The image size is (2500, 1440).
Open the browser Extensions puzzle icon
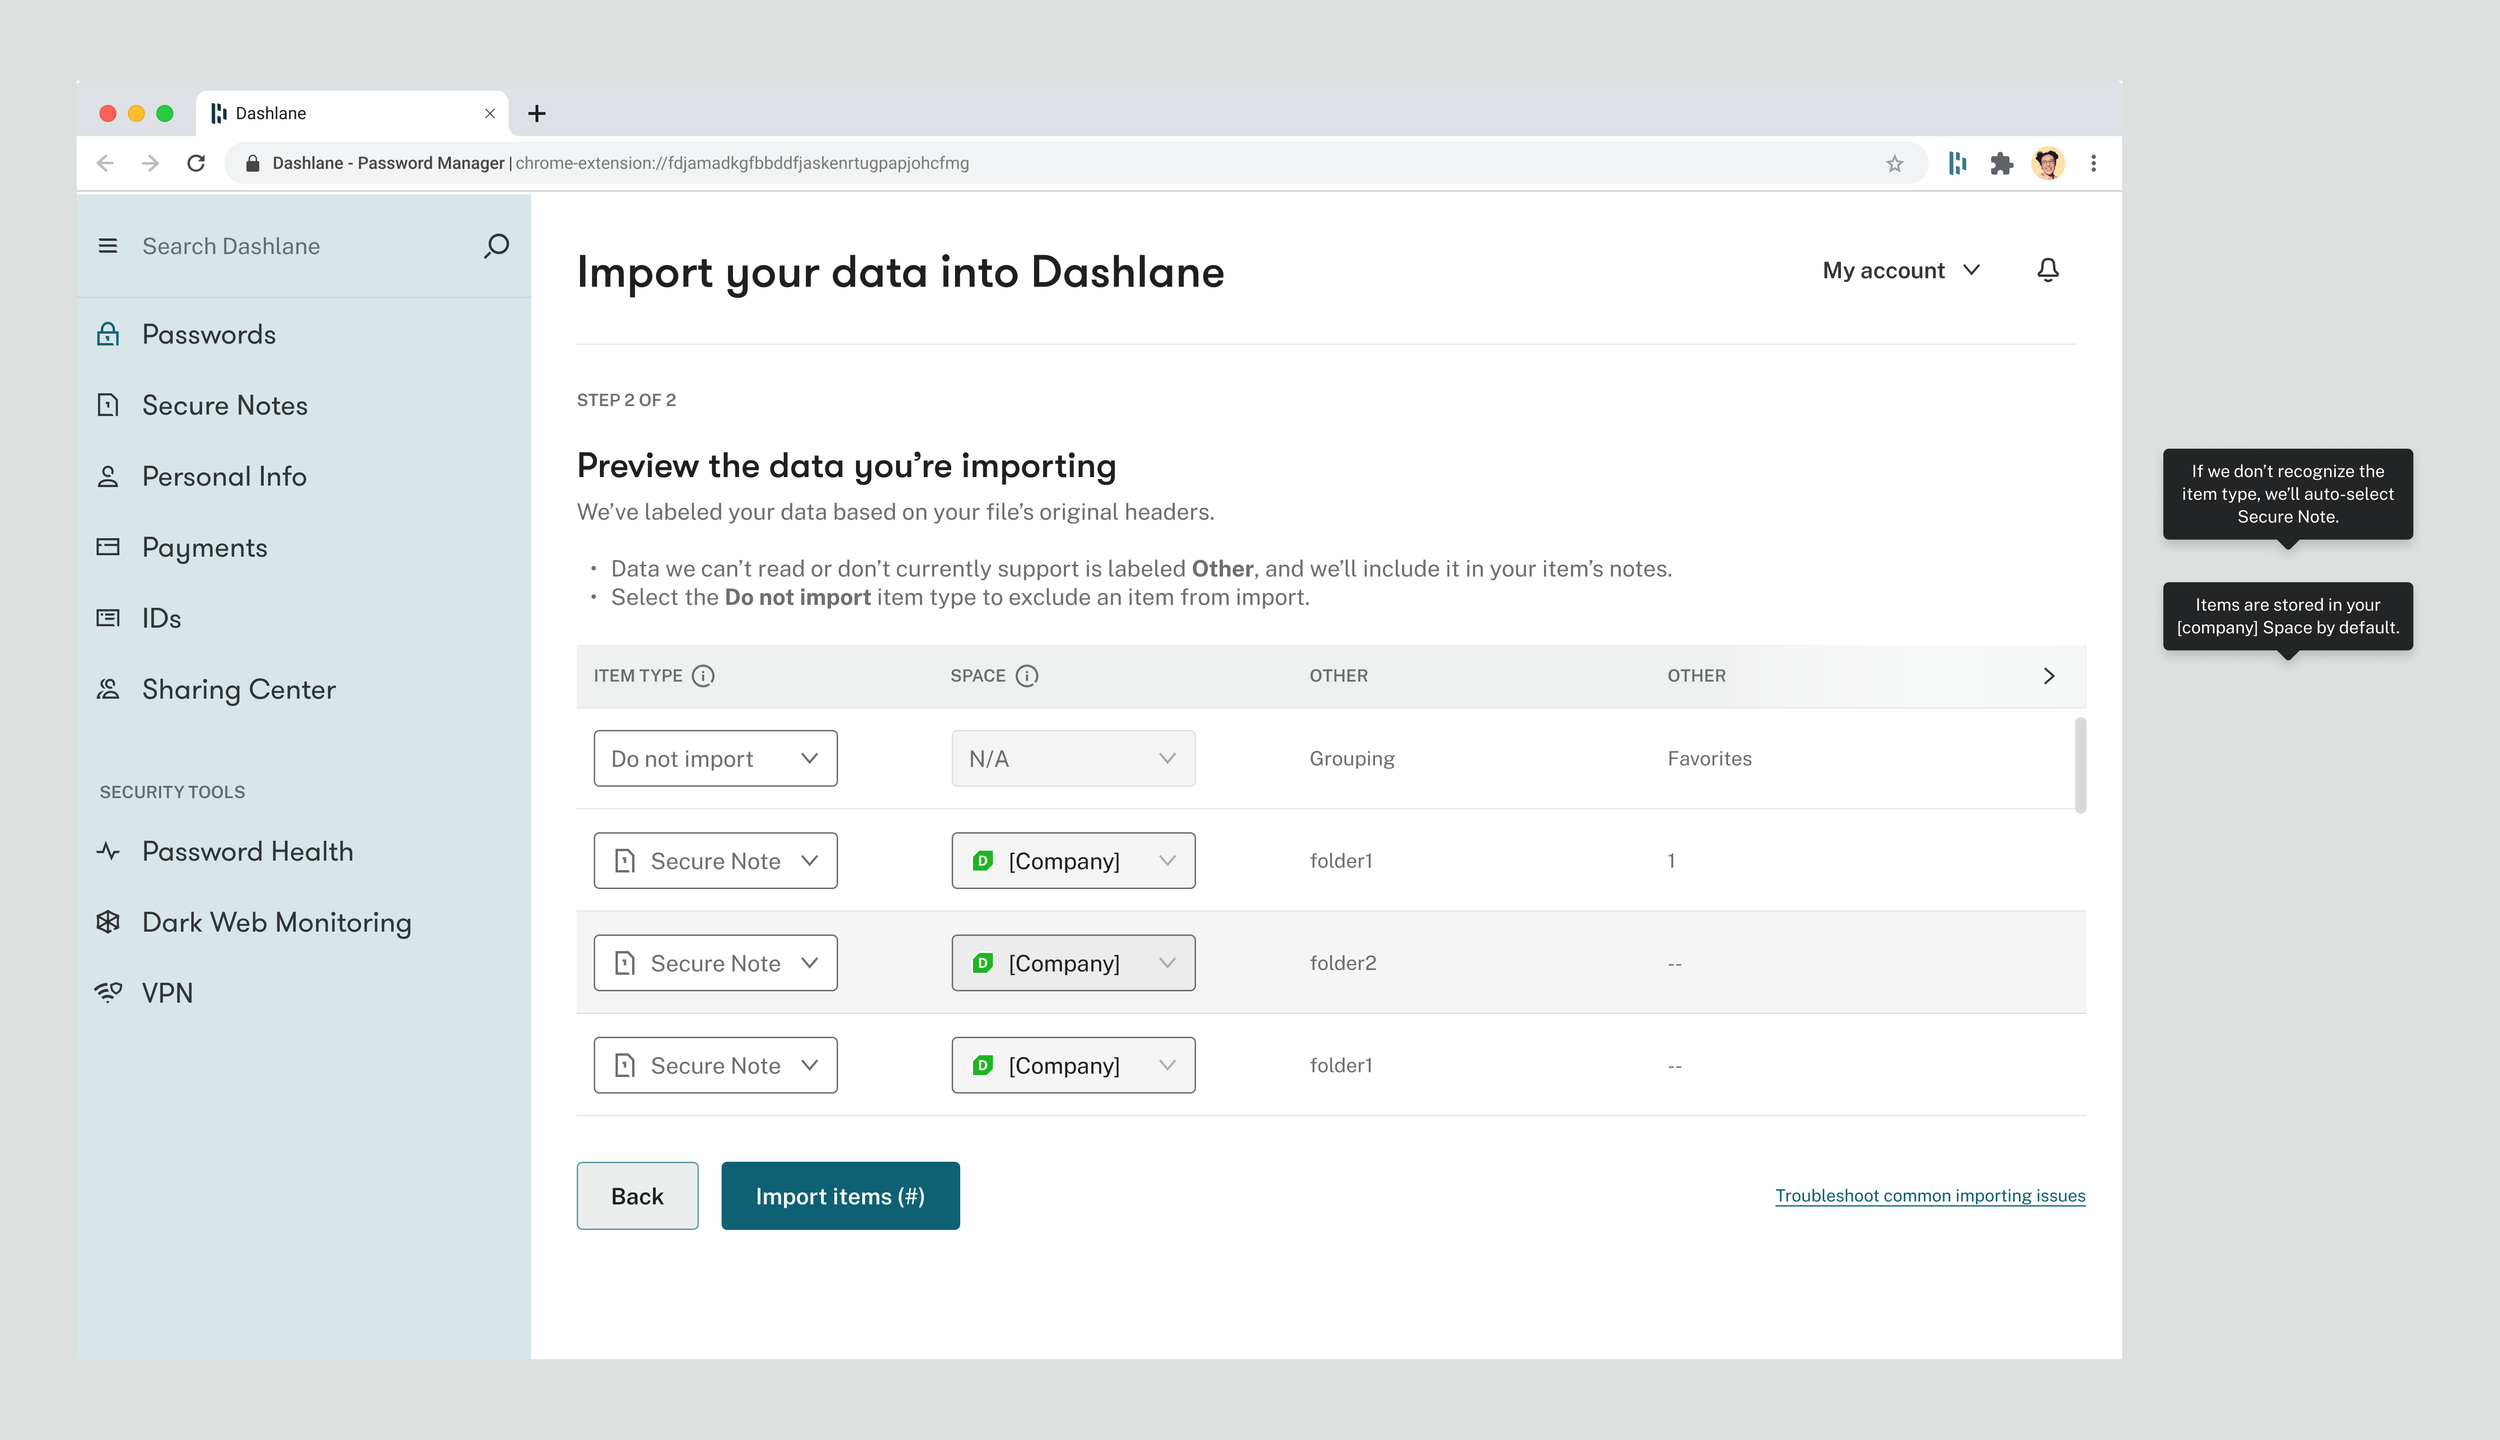pyautogui.click(x=2001, y=163)
